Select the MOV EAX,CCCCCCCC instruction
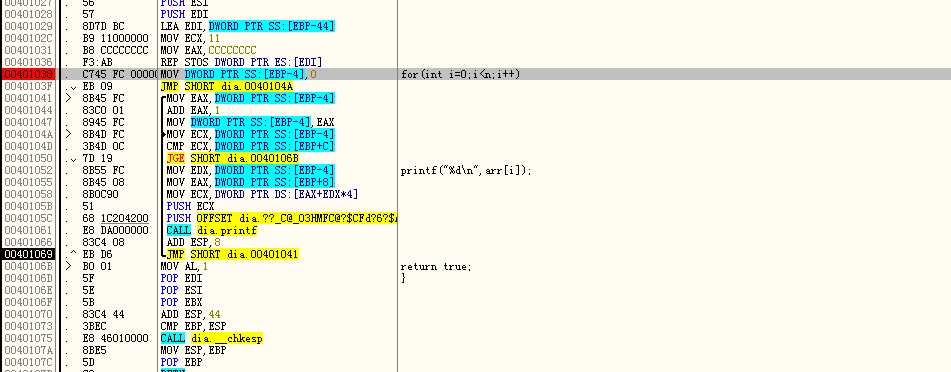 tap(209, 50)
